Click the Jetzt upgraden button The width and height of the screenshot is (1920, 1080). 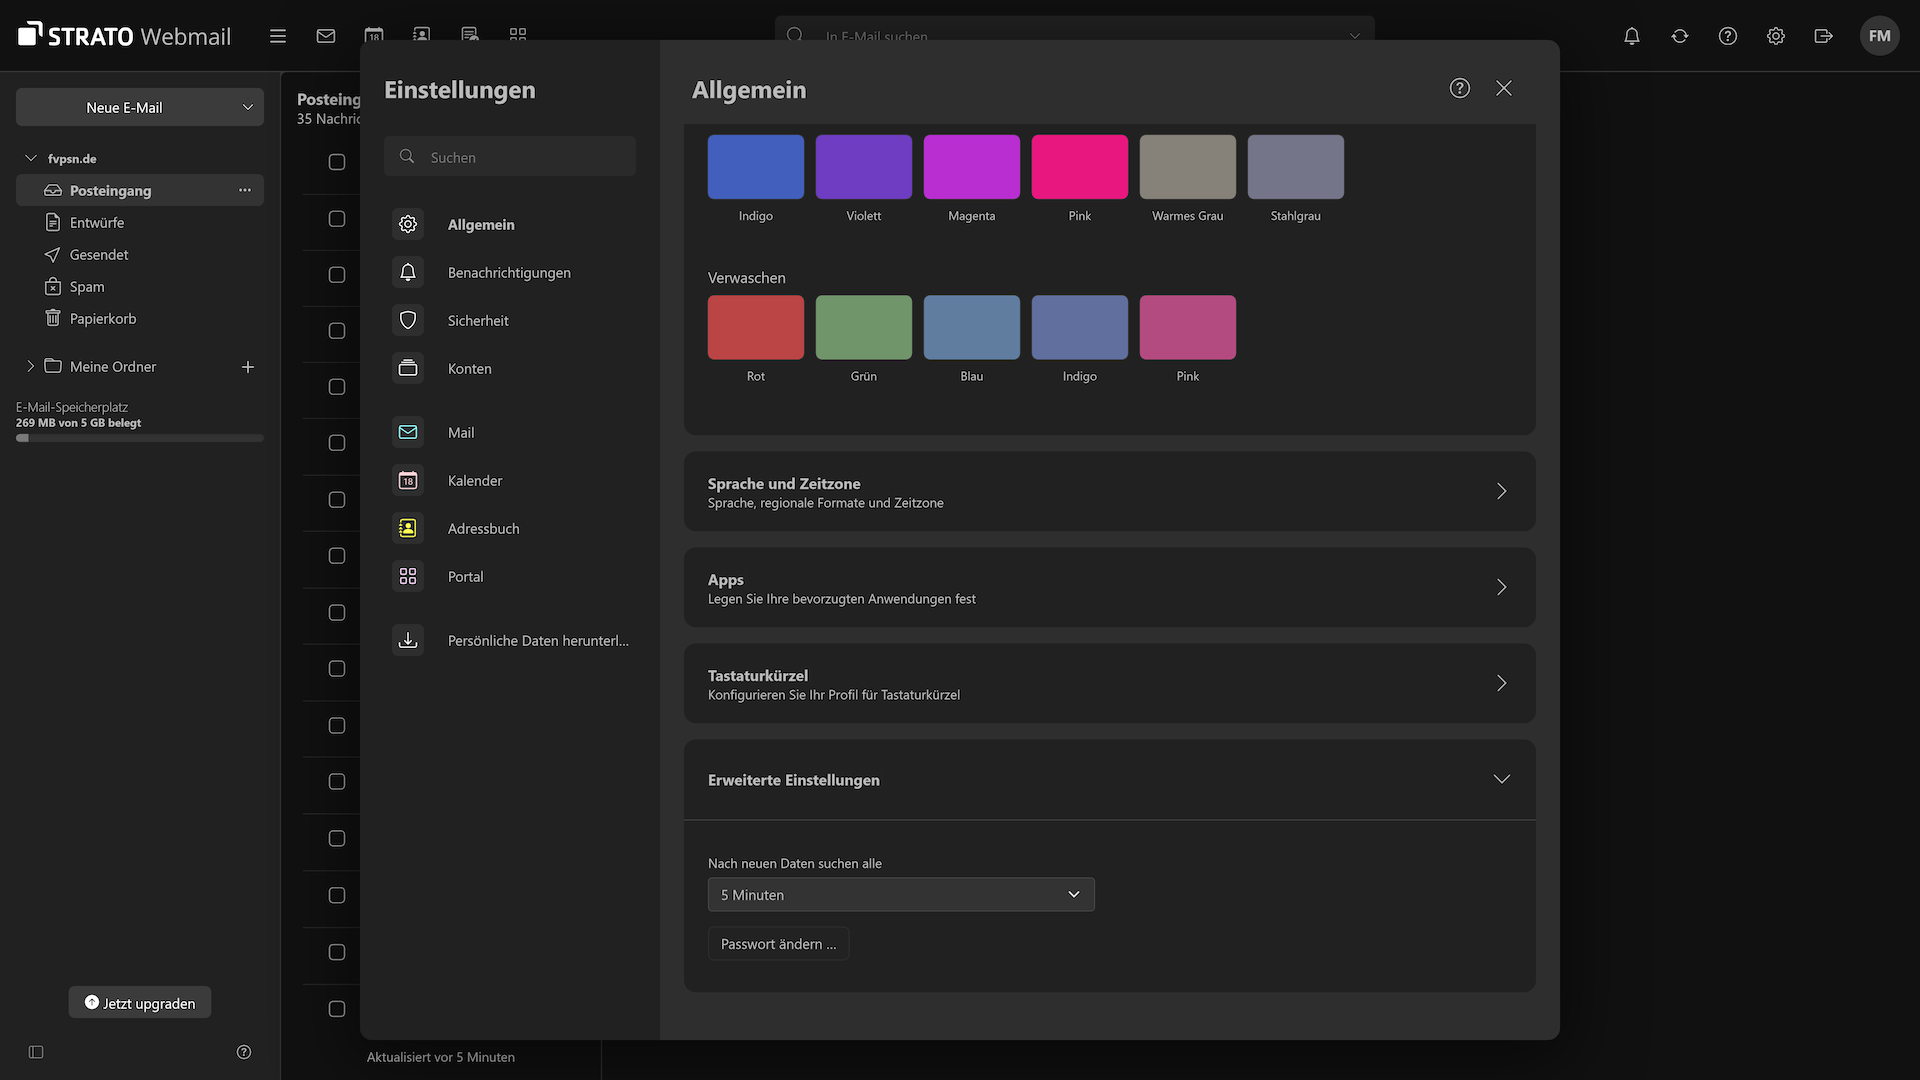pos(140,1002)
